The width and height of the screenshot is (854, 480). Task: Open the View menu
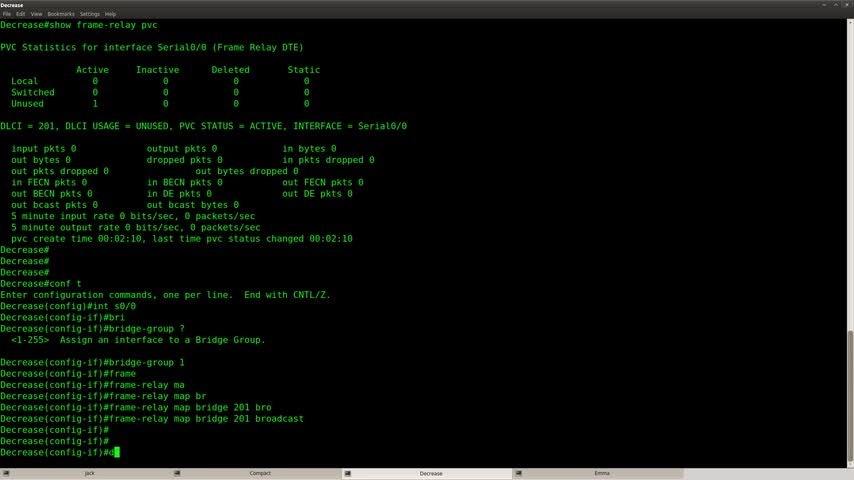click(36, 14)
